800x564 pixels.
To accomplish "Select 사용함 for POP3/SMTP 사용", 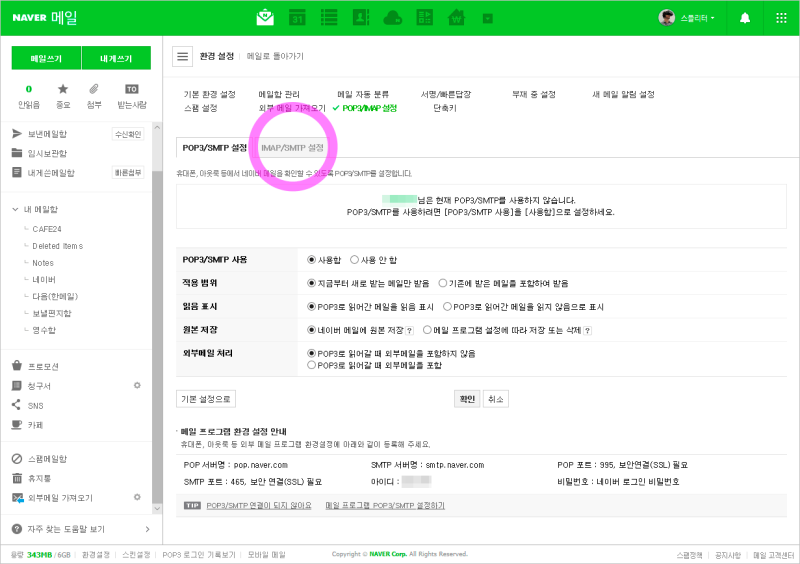I will pyautogui.click(x=311, y=260).
